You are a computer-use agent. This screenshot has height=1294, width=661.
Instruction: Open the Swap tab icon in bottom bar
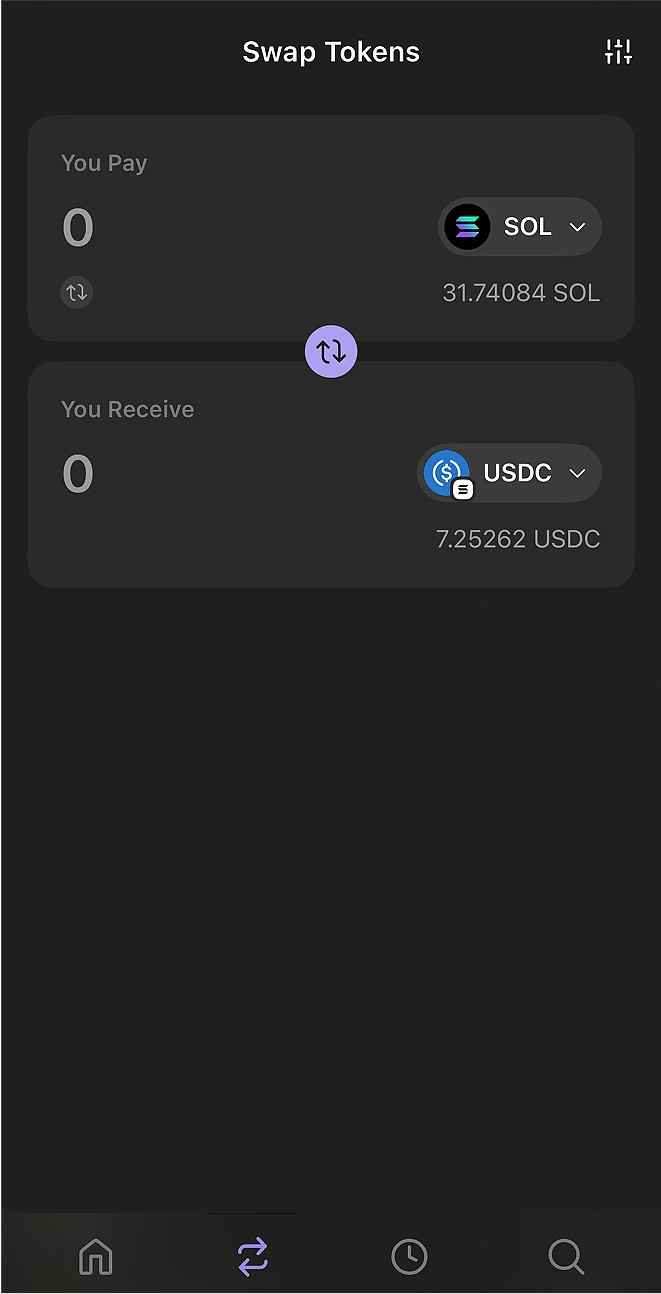(x=252, y=1256)
